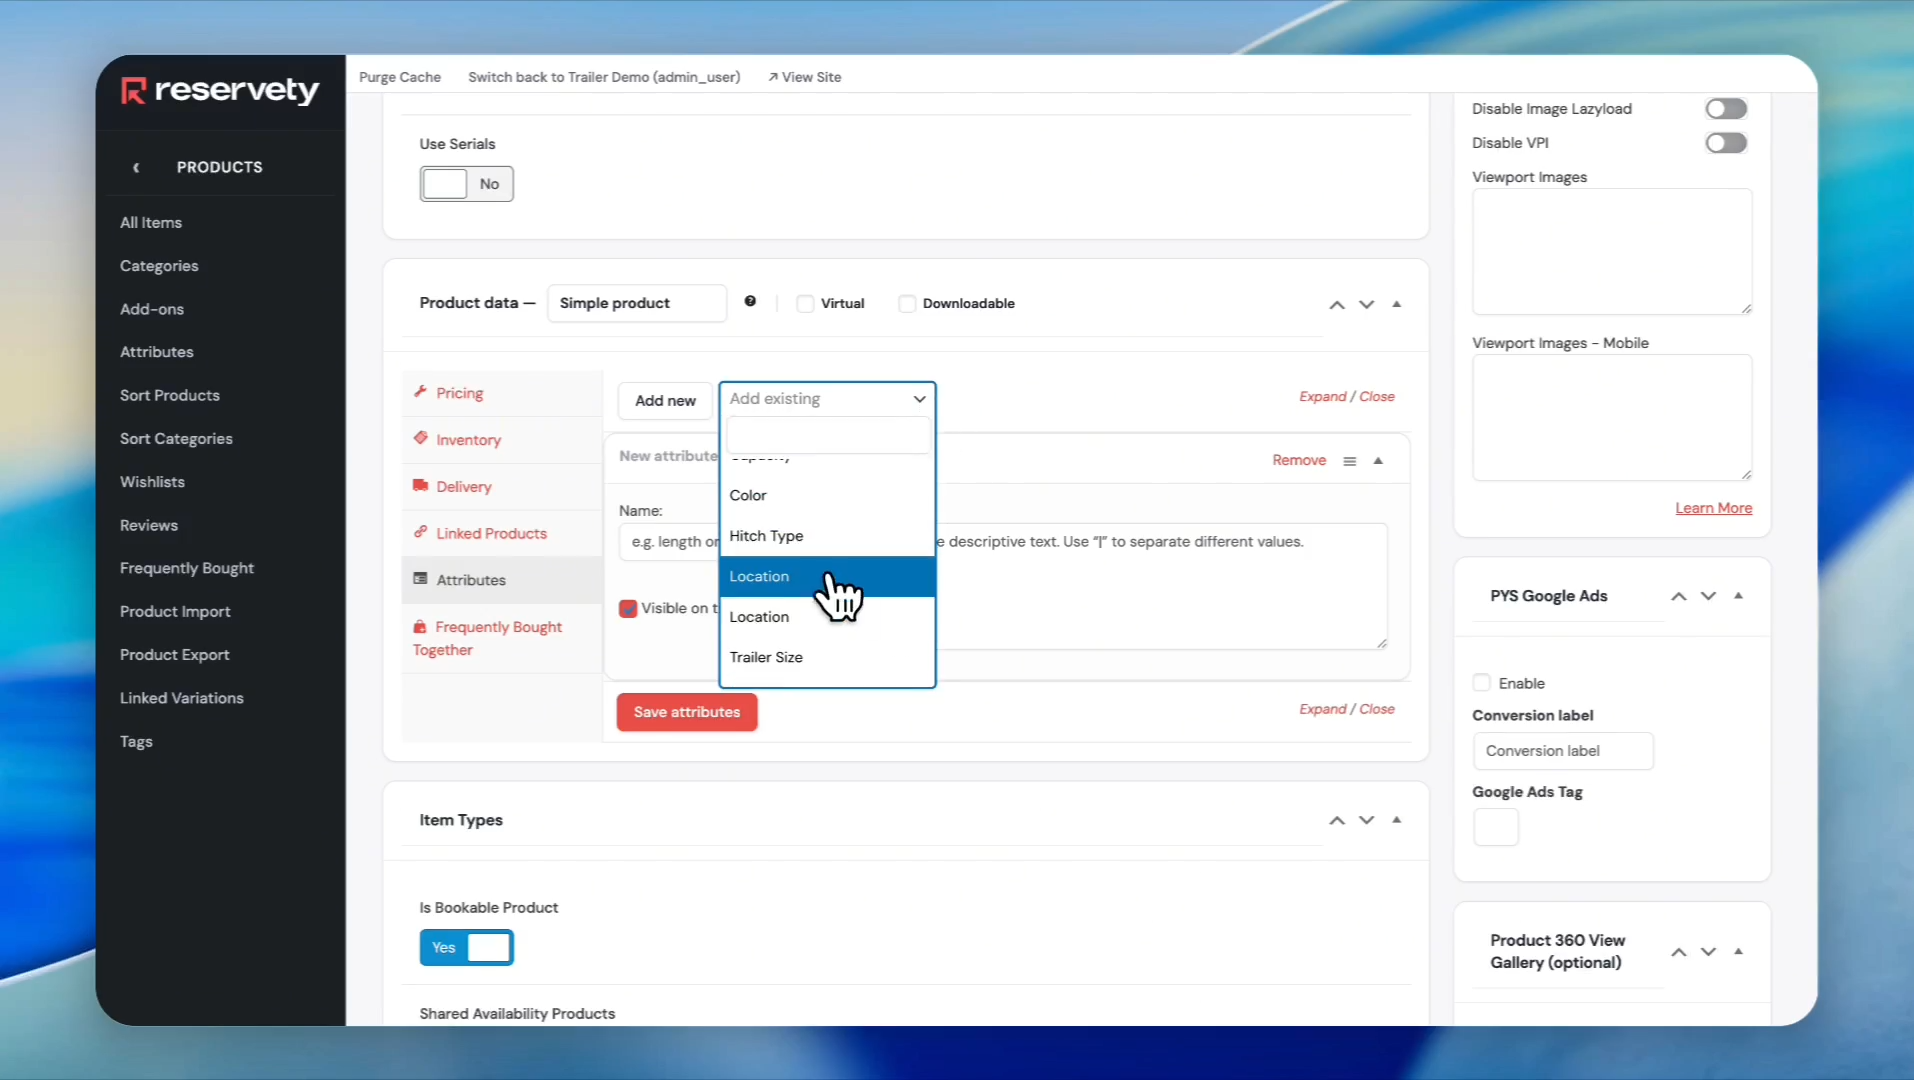The height and width of the screenshot is (1080, 1914).
Task: Select Hitch Type from the attribute list
Action: [x=827, y=536]
